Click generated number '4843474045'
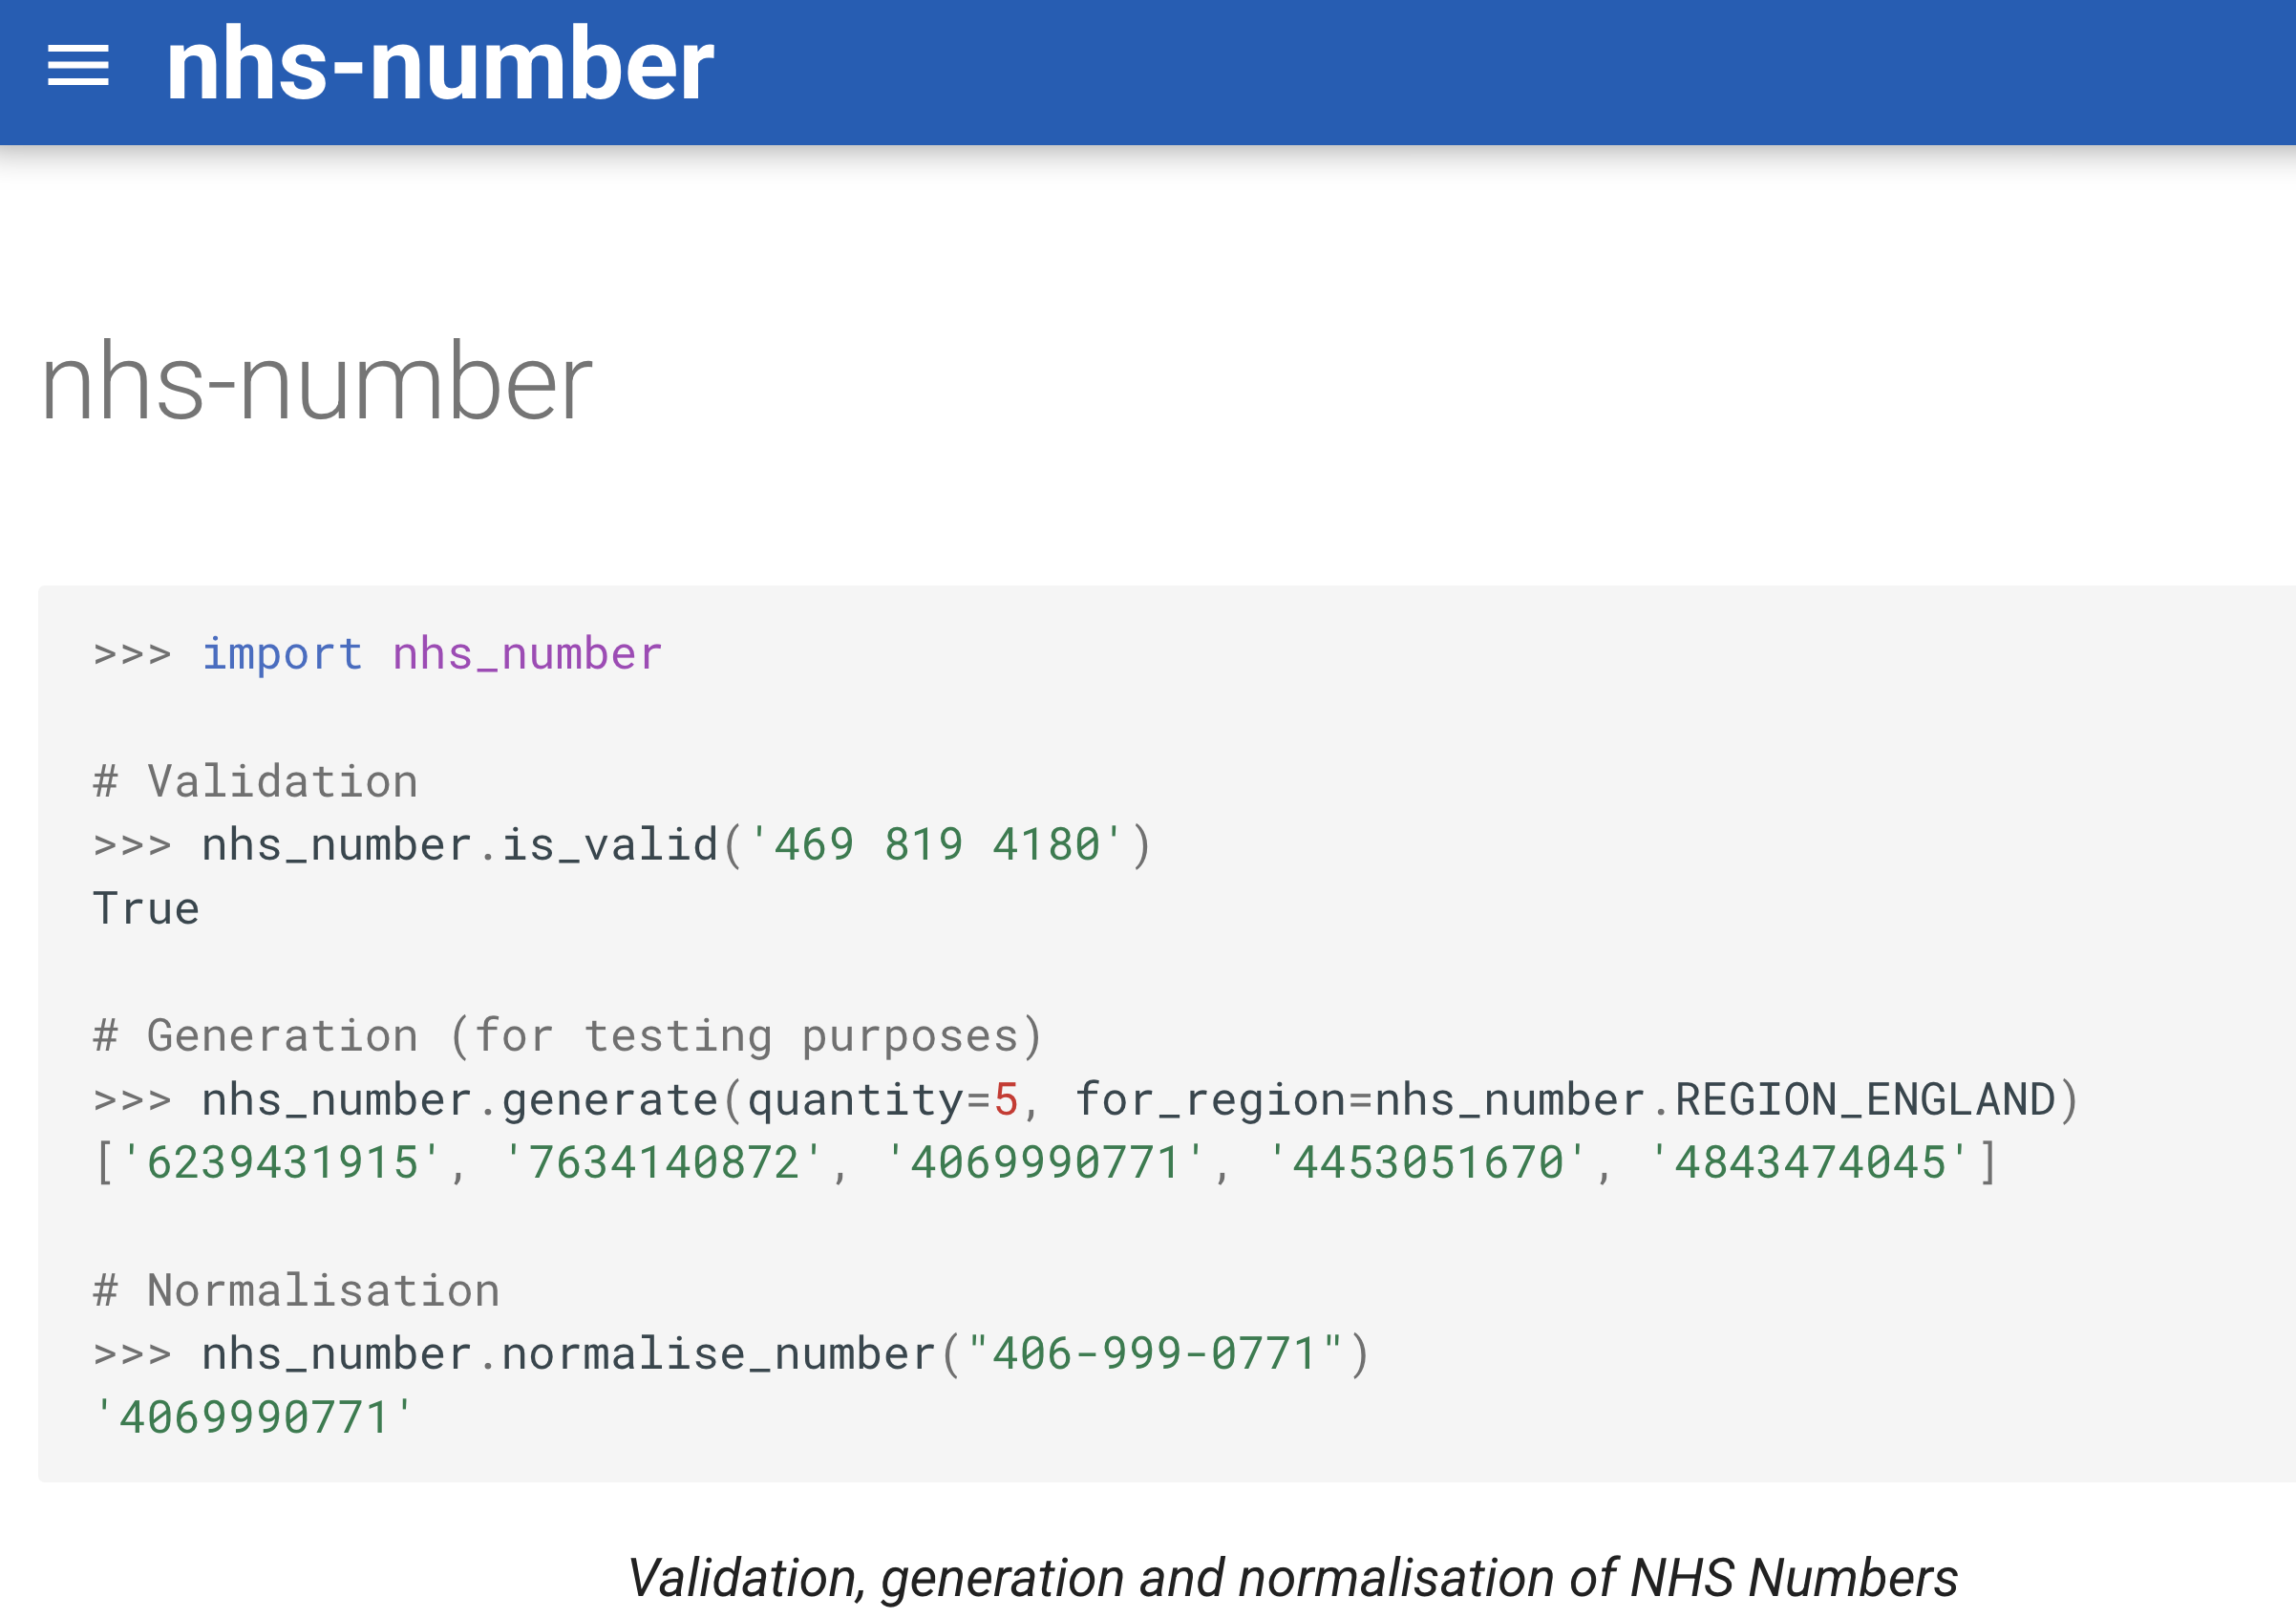Screen dimensions: 2296x1618 click(1810, 1163)
